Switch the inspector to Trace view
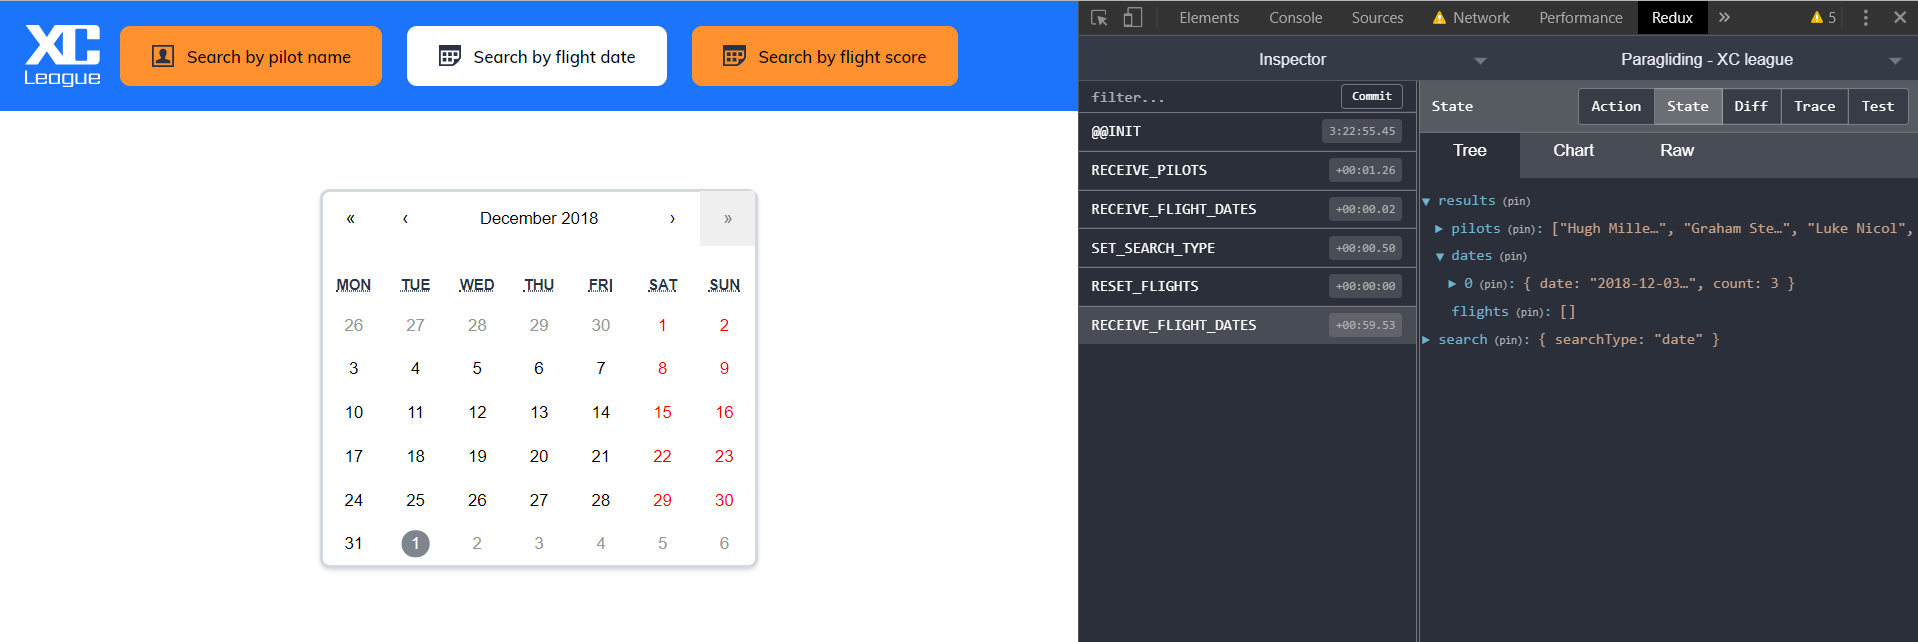Viewport: 1918px width, 642px height. click(x=1814, y=106)
